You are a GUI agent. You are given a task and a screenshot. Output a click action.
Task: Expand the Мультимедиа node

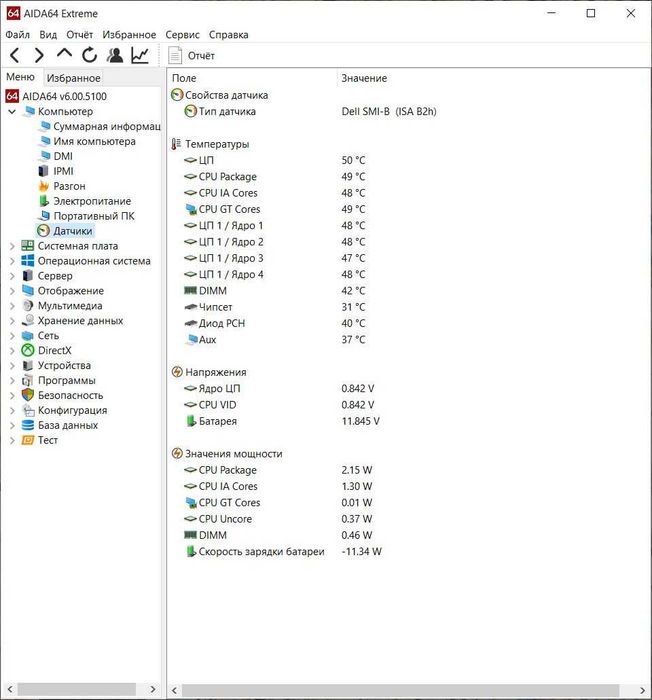pos(12,306)
